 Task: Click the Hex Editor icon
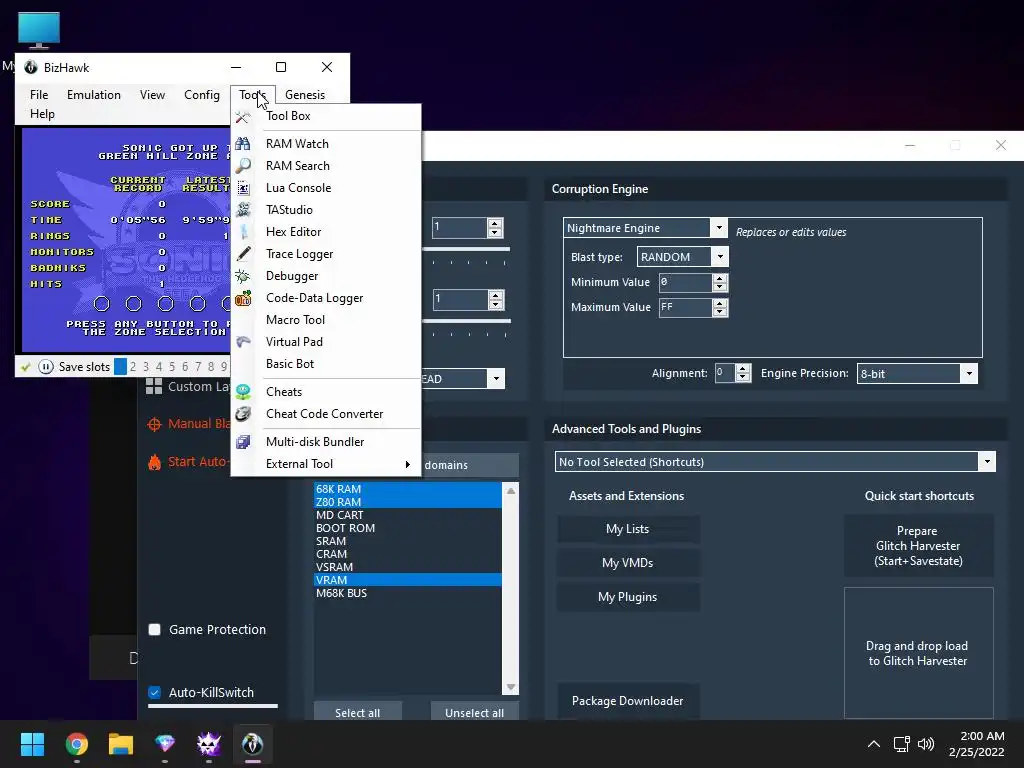pos(243,232)
